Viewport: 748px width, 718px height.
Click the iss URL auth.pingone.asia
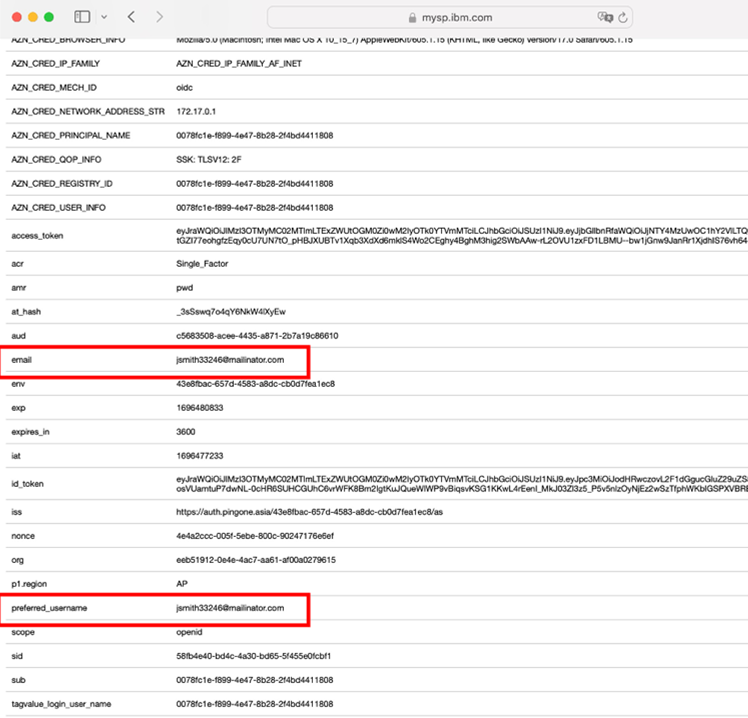(309, 512)
